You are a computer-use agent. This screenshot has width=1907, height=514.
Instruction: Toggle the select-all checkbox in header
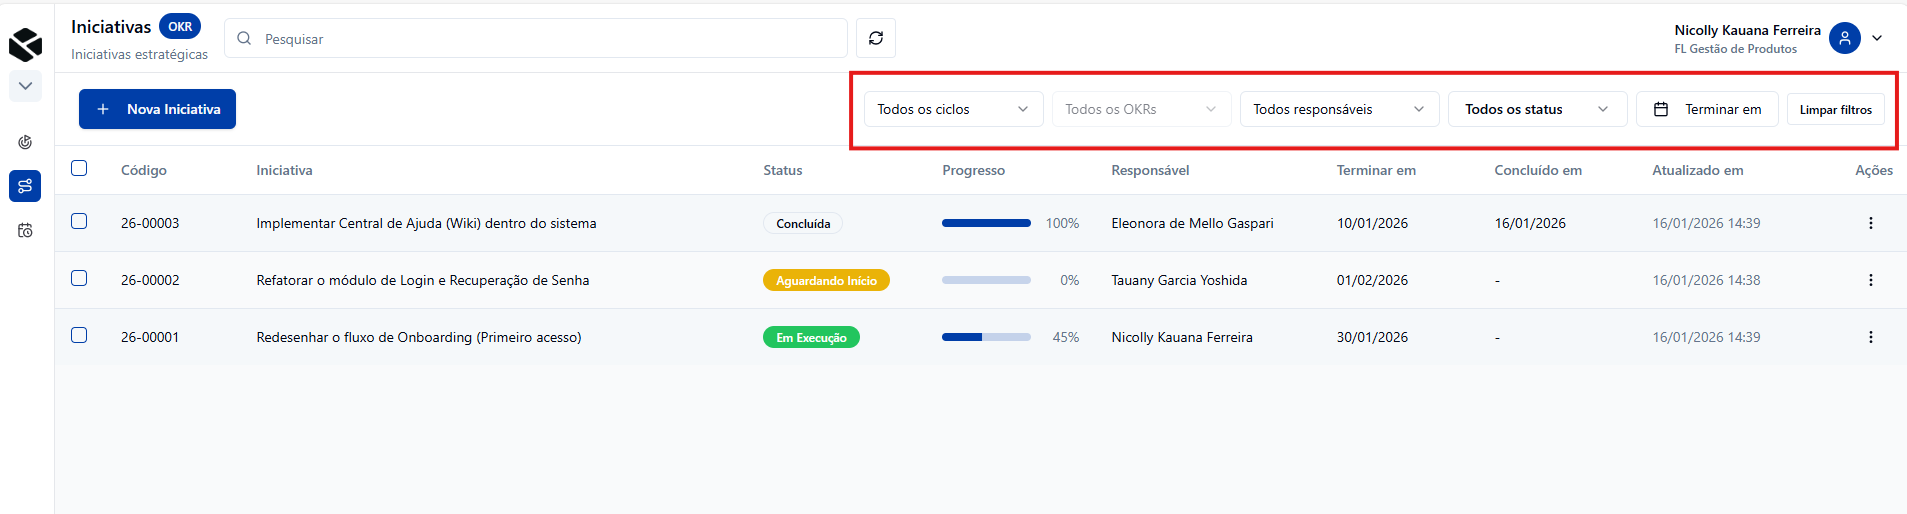79,168
